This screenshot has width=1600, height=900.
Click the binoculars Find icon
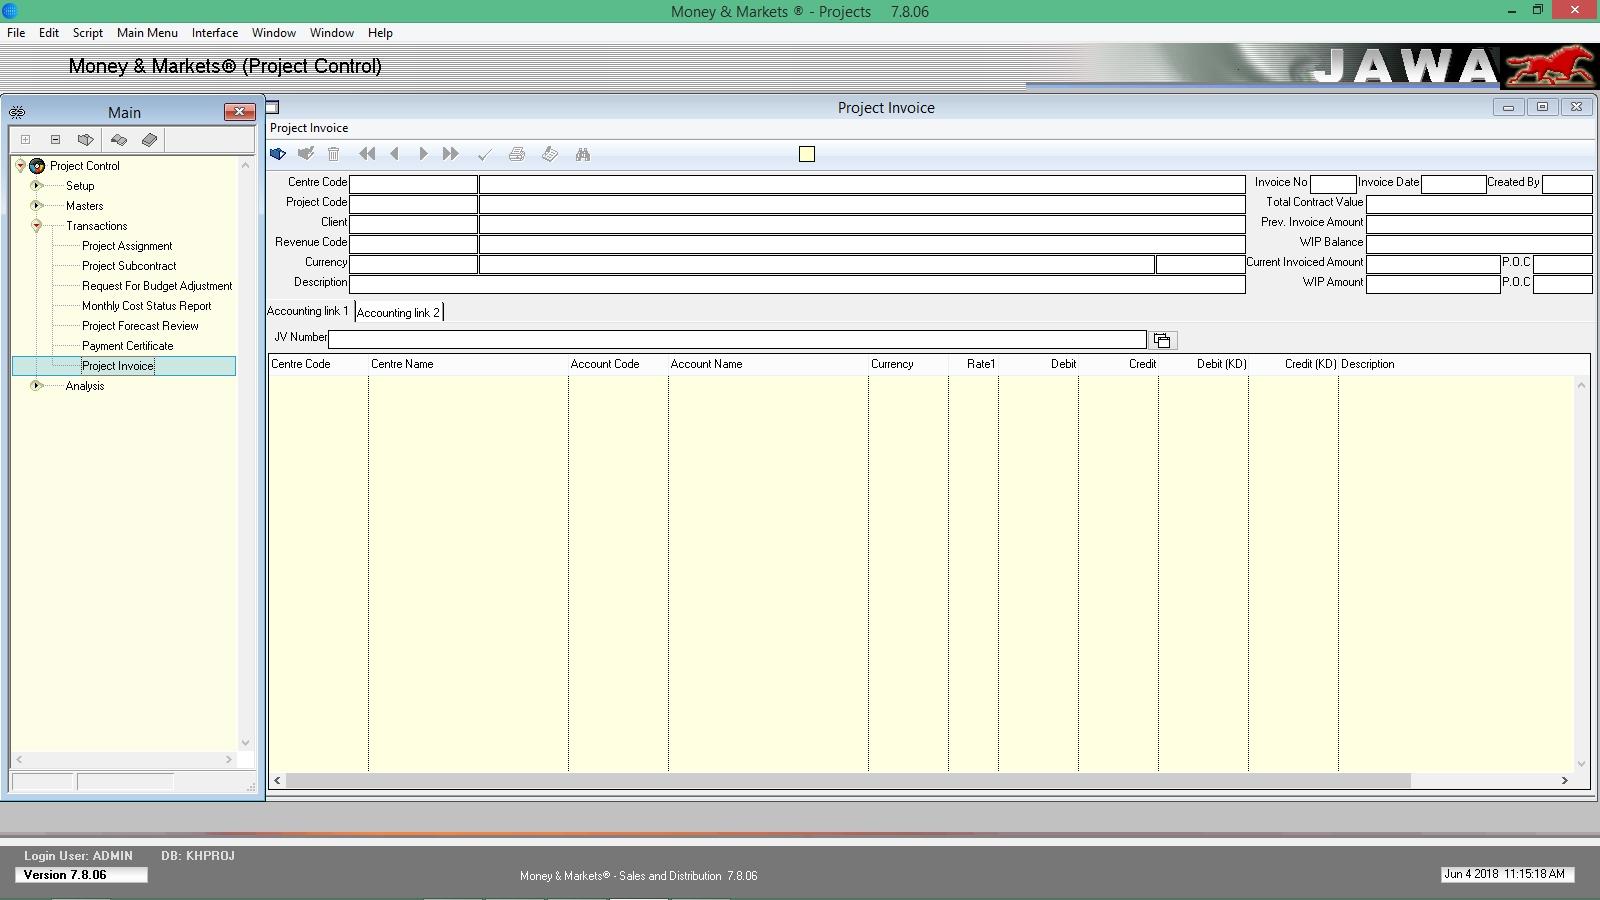(583, 154)
